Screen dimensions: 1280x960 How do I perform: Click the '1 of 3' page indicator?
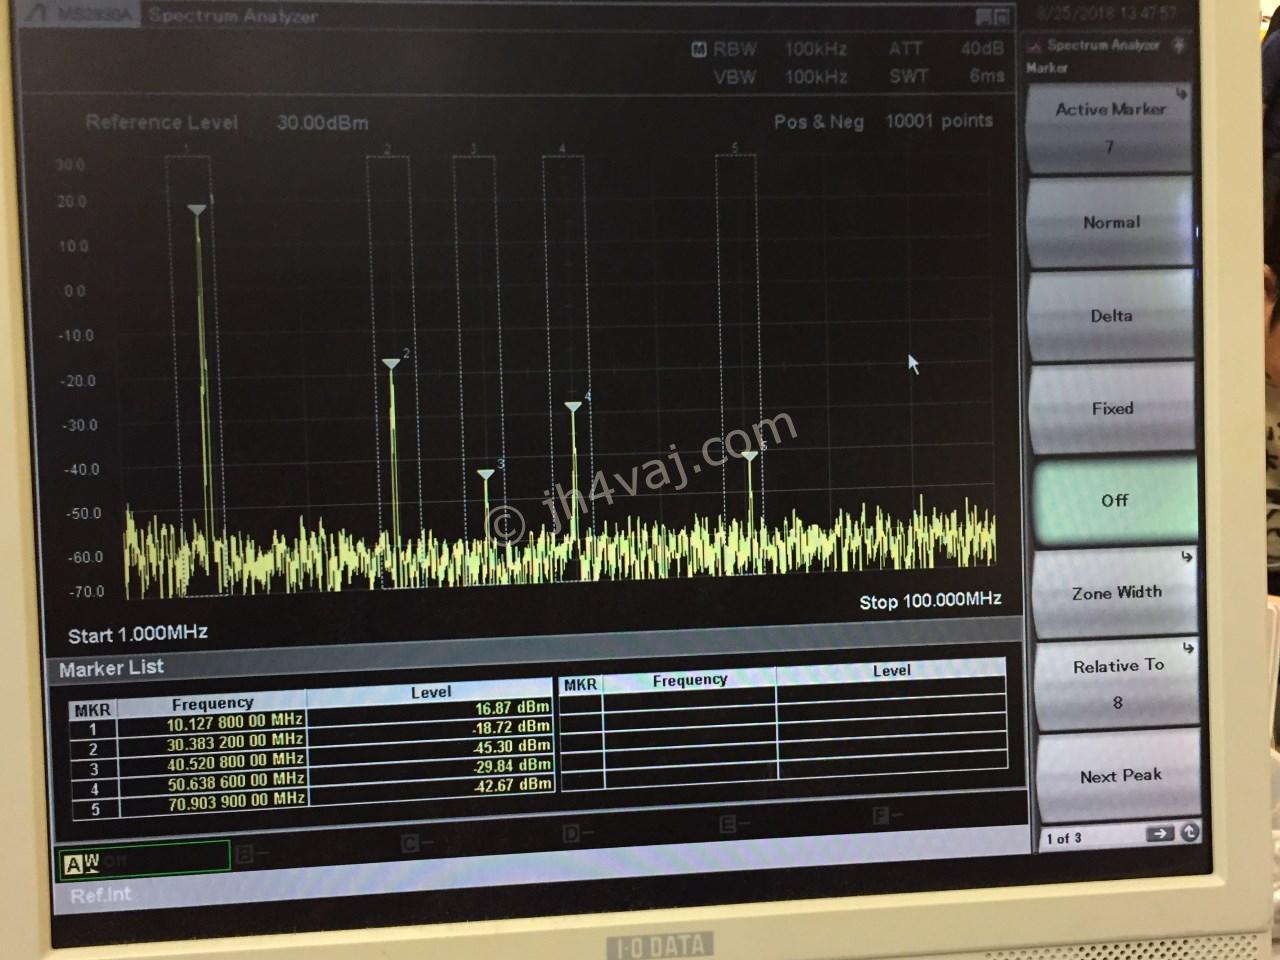1064,838
